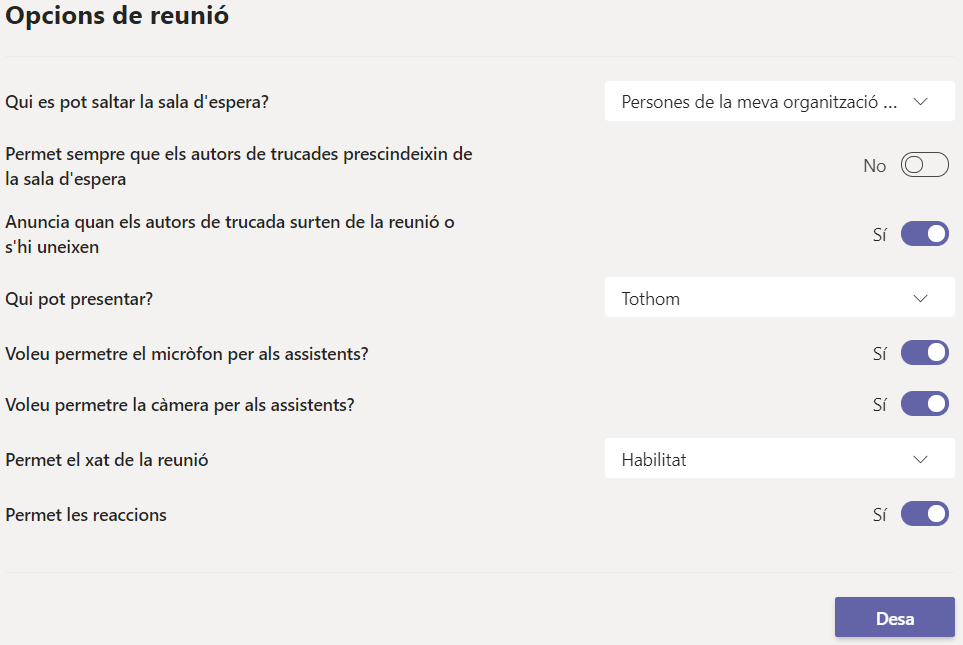Click the 'Qui es pot saltar la sala d'espera?' label
963x645 pixels.
(x=137, y=101)
